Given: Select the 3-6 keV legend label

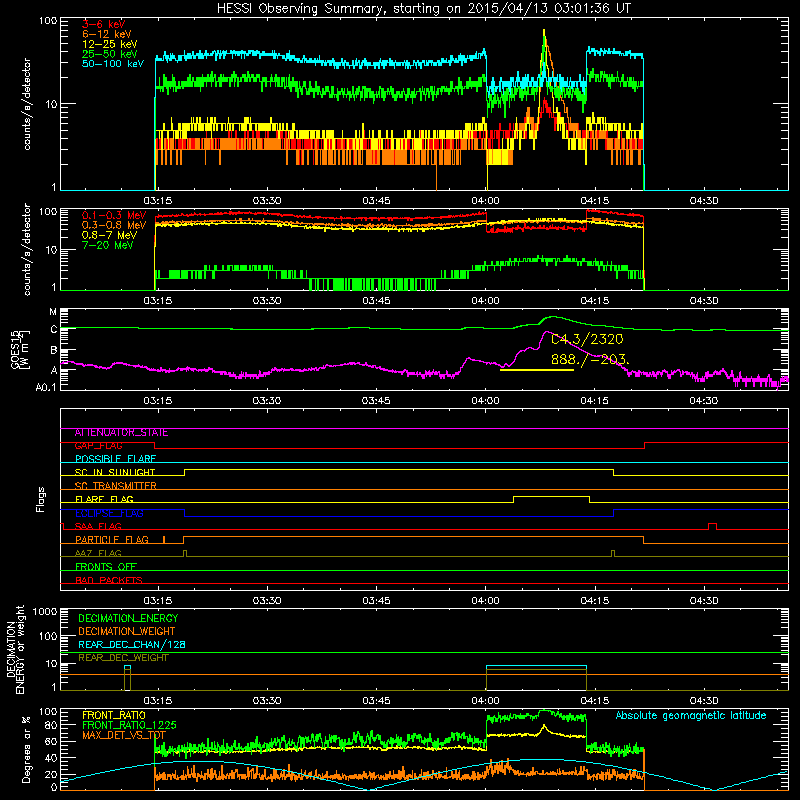Looking at the screenshot, I should 104,24.
